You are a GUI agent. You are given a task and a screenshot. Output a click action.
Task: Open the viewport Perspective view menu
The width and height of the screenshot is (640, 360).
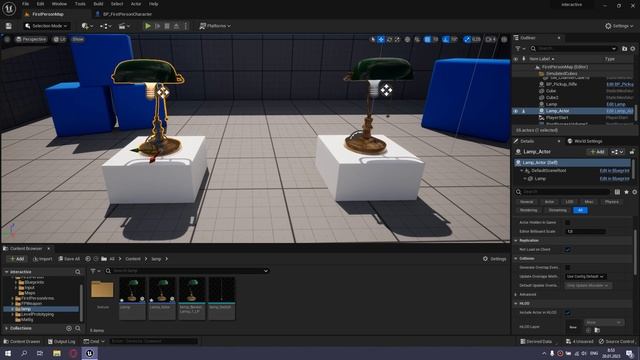pos(31,39)
